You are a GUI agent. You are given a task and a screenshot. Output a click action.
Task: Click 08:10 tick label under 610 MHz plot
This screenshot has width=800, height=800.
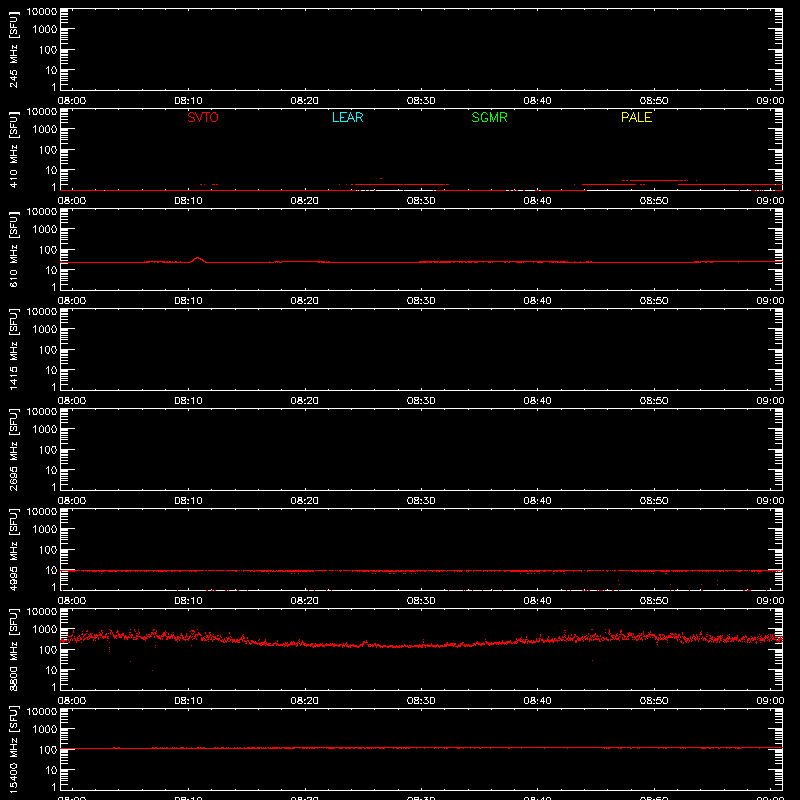tap(188, 301)
